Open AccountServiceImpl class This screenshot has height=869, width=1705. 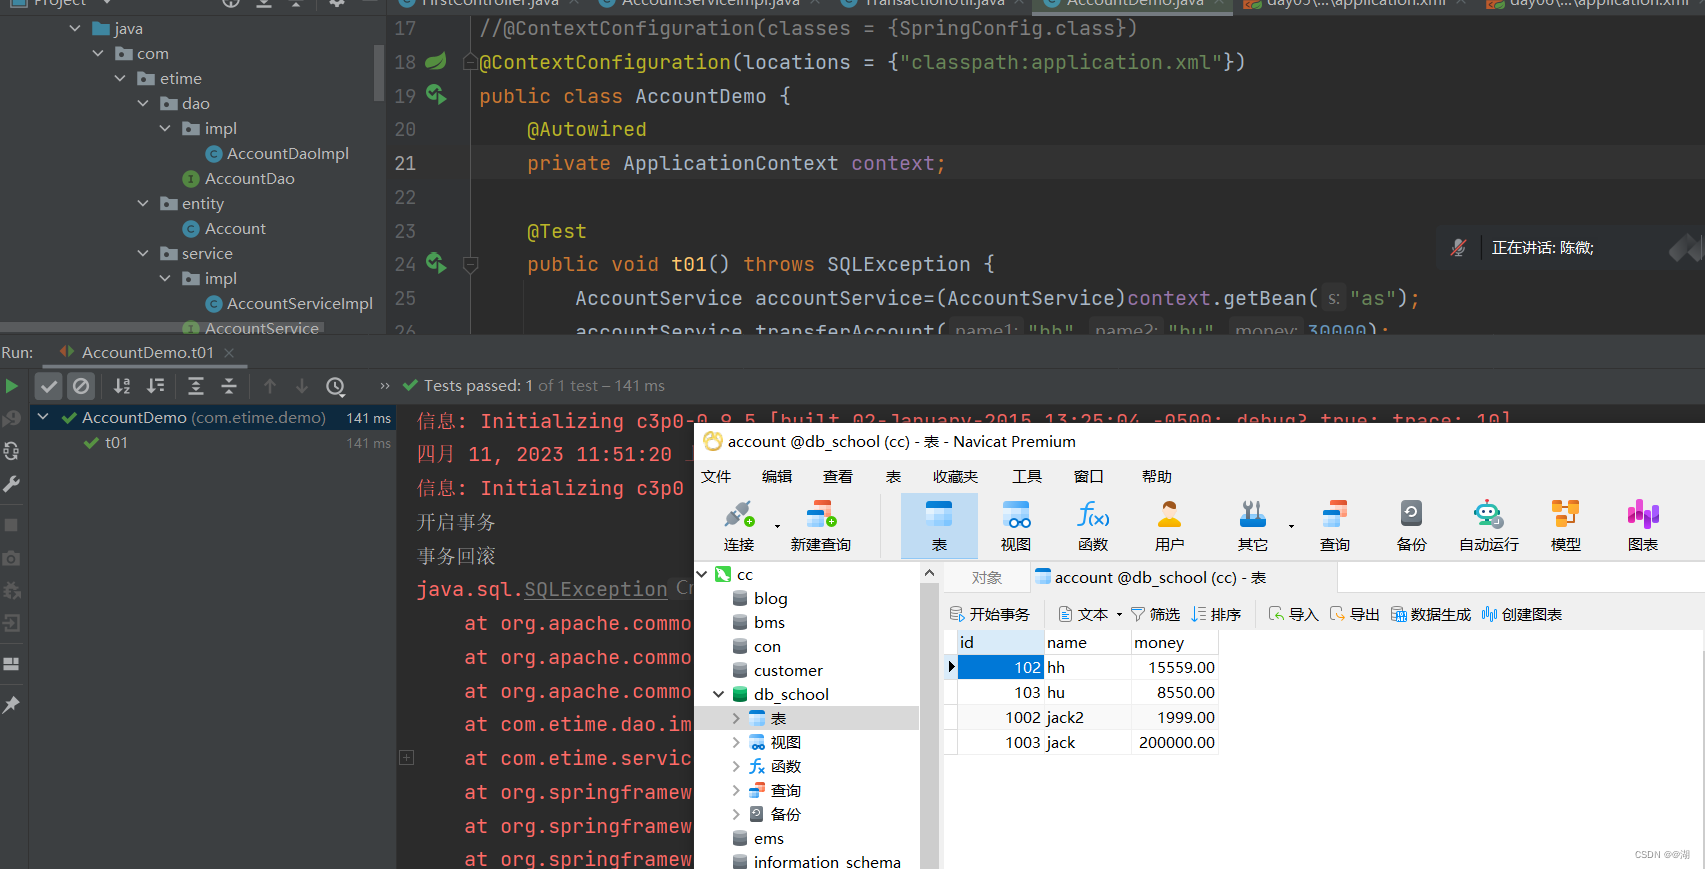pyautogui.click(x=299, y=303)
